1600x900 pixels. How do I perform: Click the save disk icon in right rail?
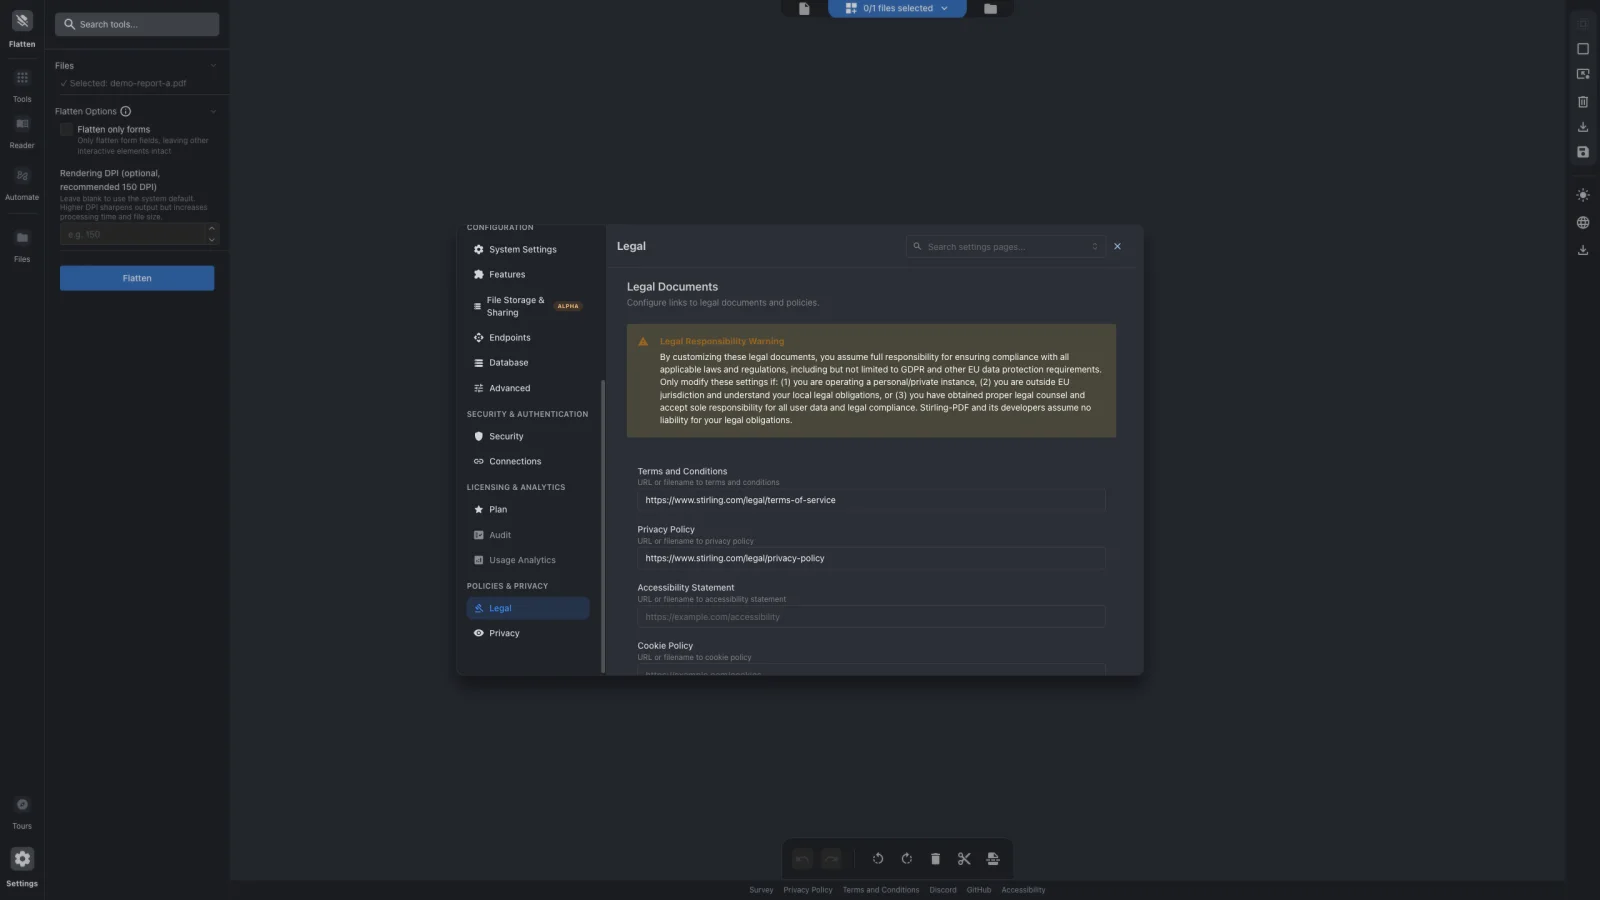(1583, 152)
